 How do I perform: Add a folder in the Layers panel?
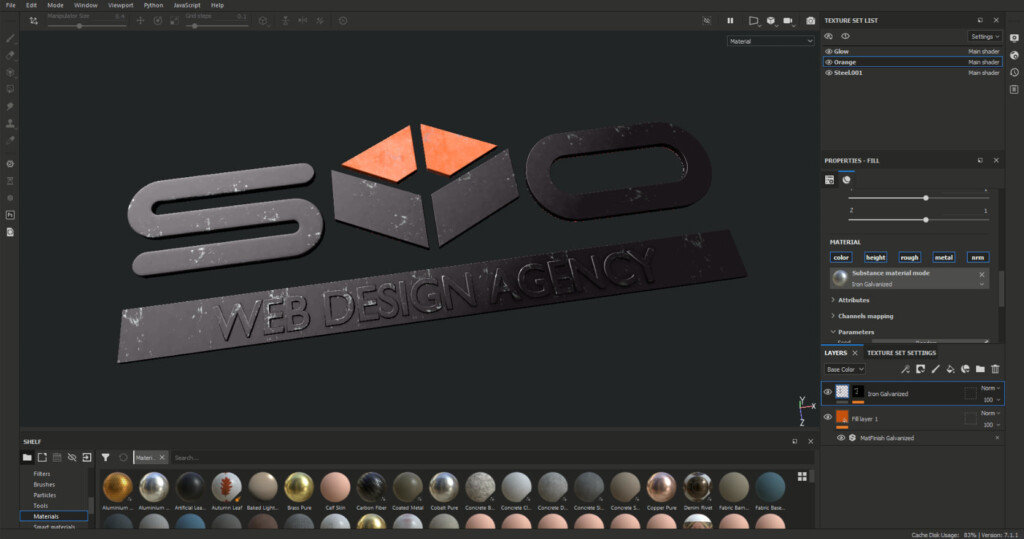point(980,369)
